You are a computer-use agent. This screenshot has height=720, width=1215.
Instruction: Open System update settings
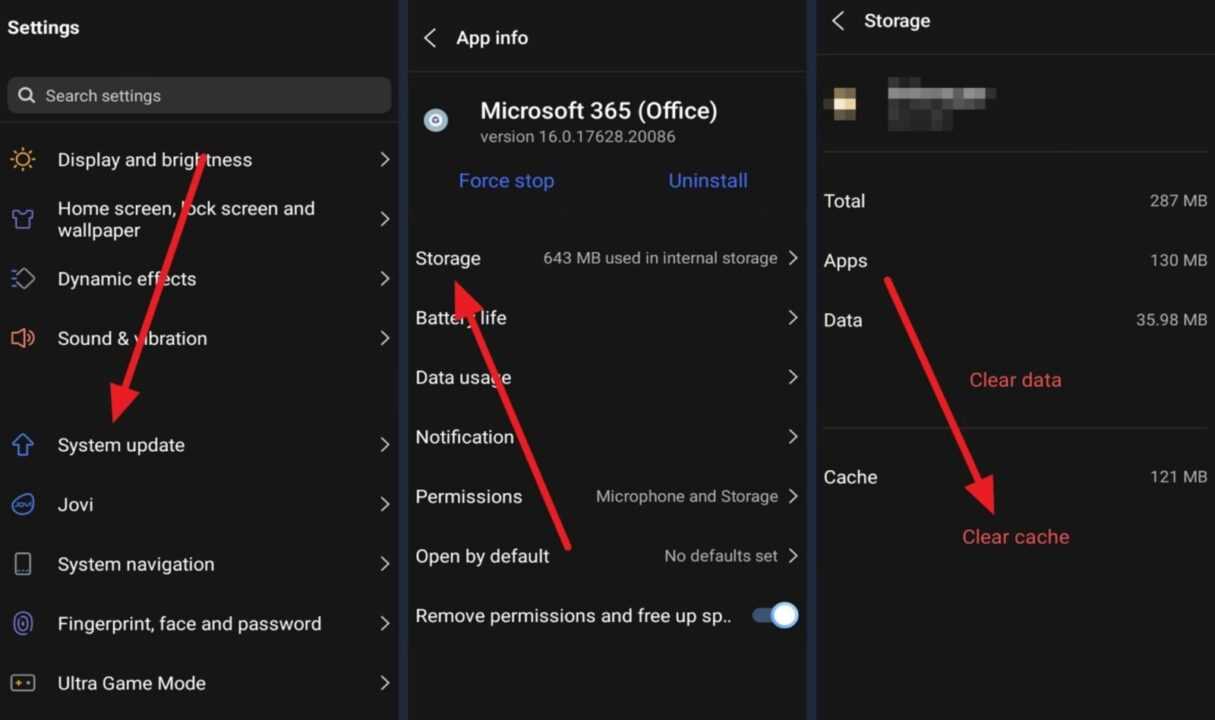[x=199, y=445]
